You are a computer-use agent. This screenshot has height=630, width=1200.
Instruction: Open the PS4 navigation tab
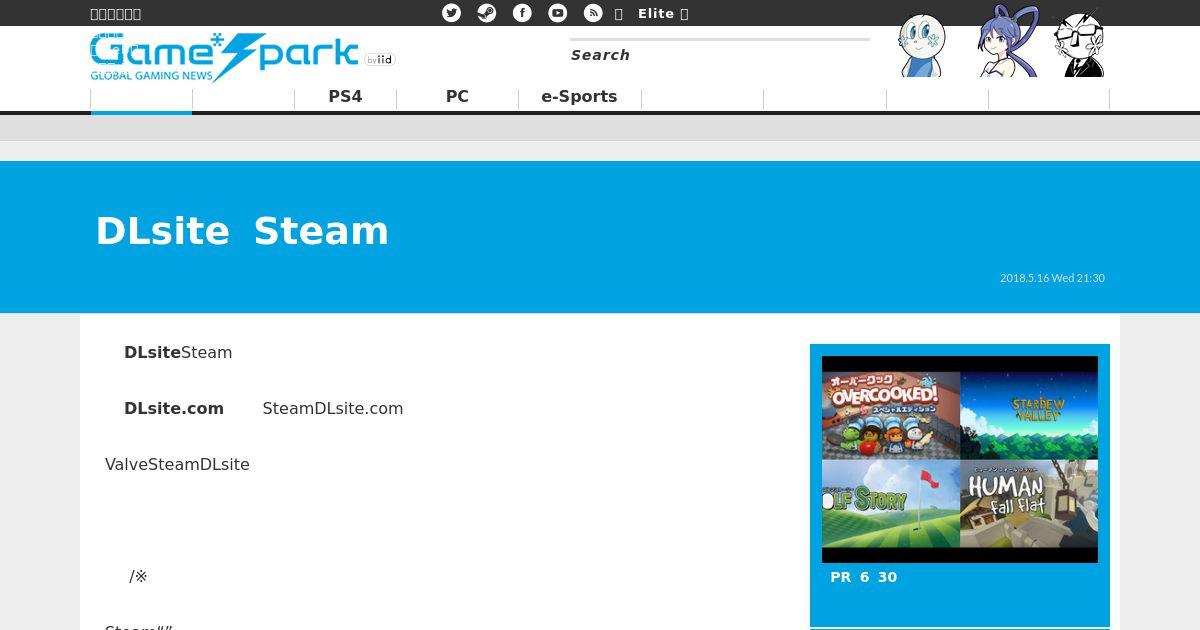345,97
